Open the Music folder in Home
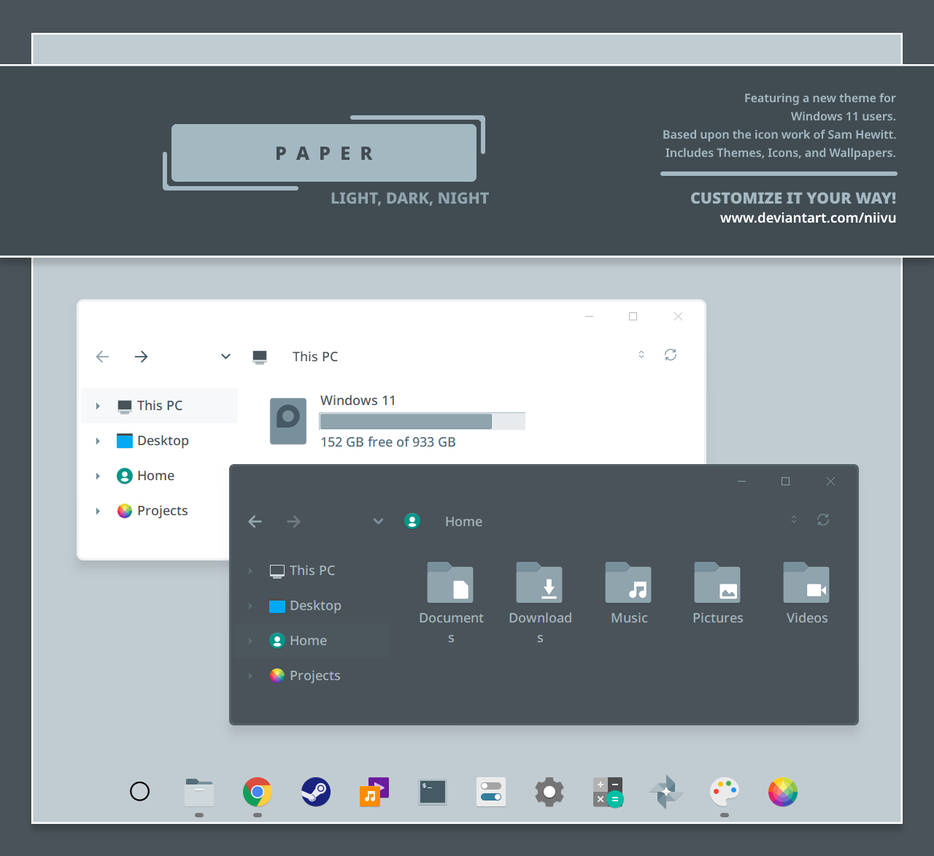 tap(628, 592)
